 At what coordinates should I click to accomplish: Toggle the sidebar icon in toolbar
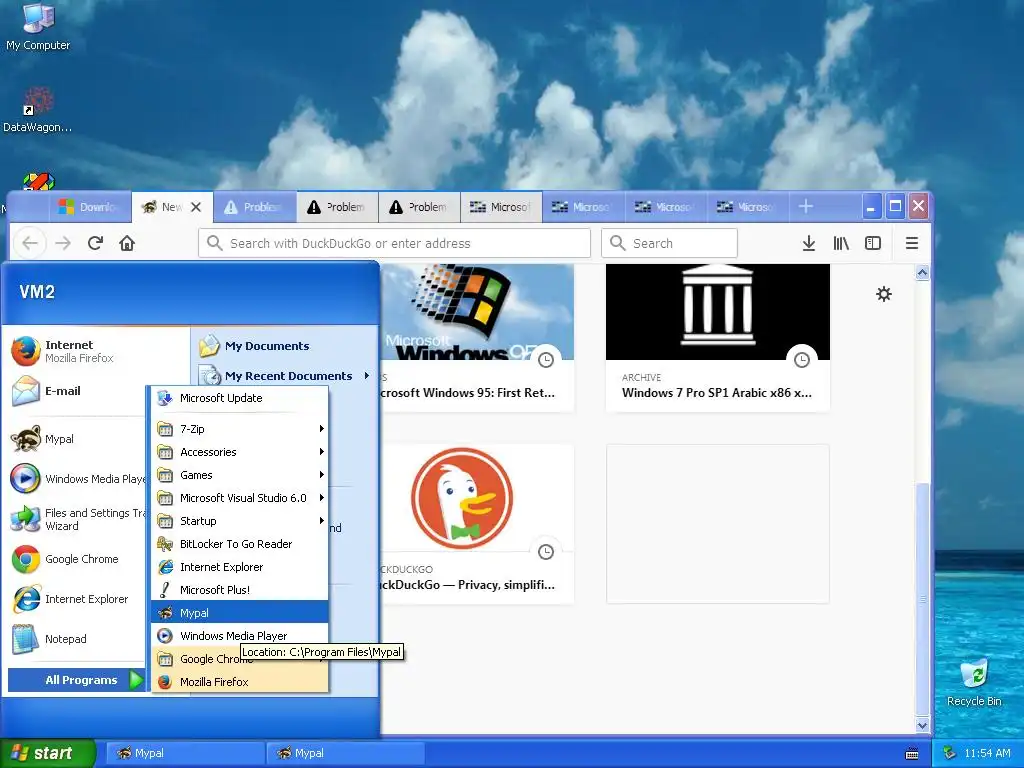point(872,243)
